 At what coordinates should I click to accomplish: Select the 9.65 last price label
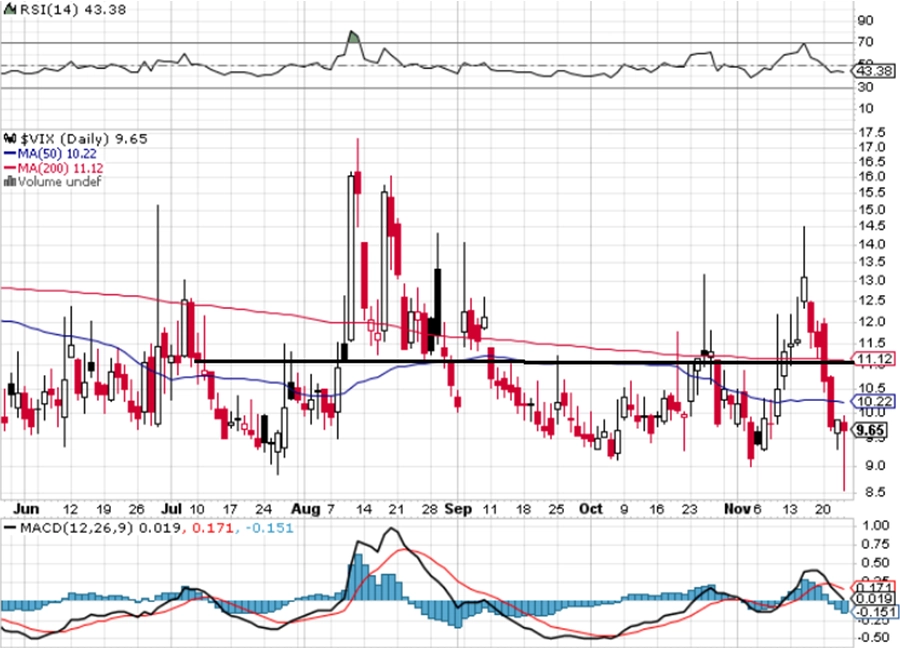click(x=870, y=430)
